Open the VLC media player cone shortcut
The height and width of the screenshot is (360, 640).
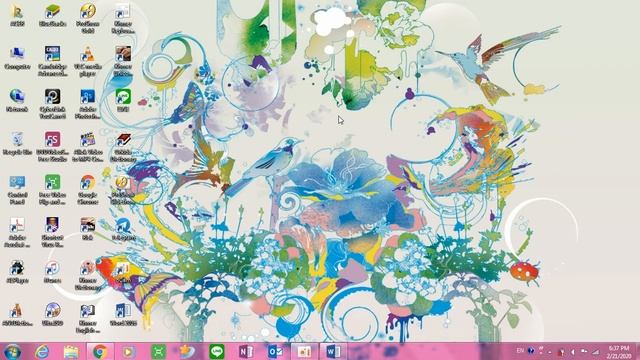click(88, 61)
